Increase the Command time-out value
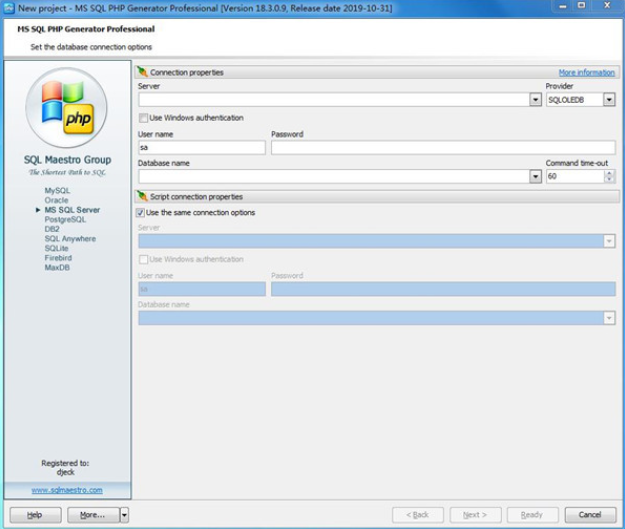Screen dimensions: 625x529 [609, 172]
